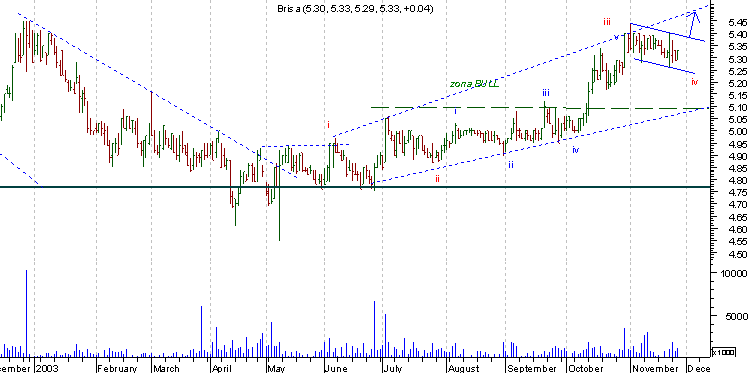Select the "May" month label
Image resolution: width=751 pixels, height=373 pixels.
(x=276, y=369)
